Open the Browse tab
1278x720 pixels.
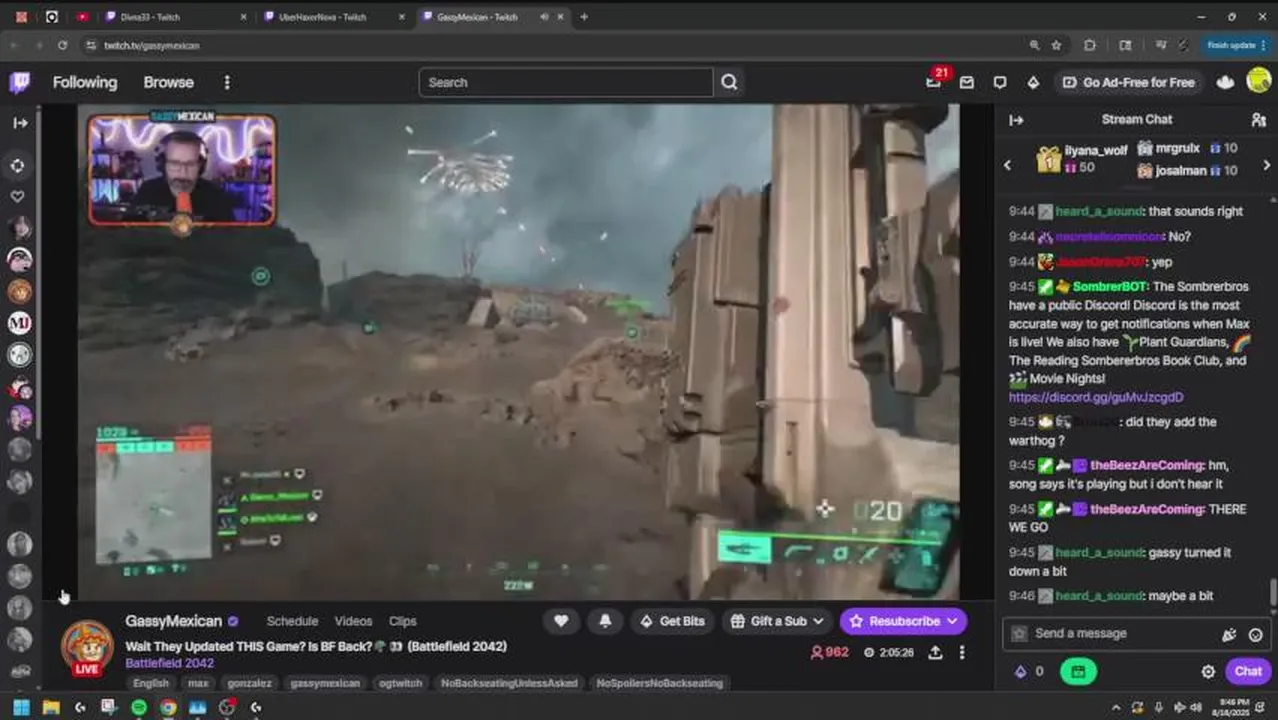[x=168, y=82]
